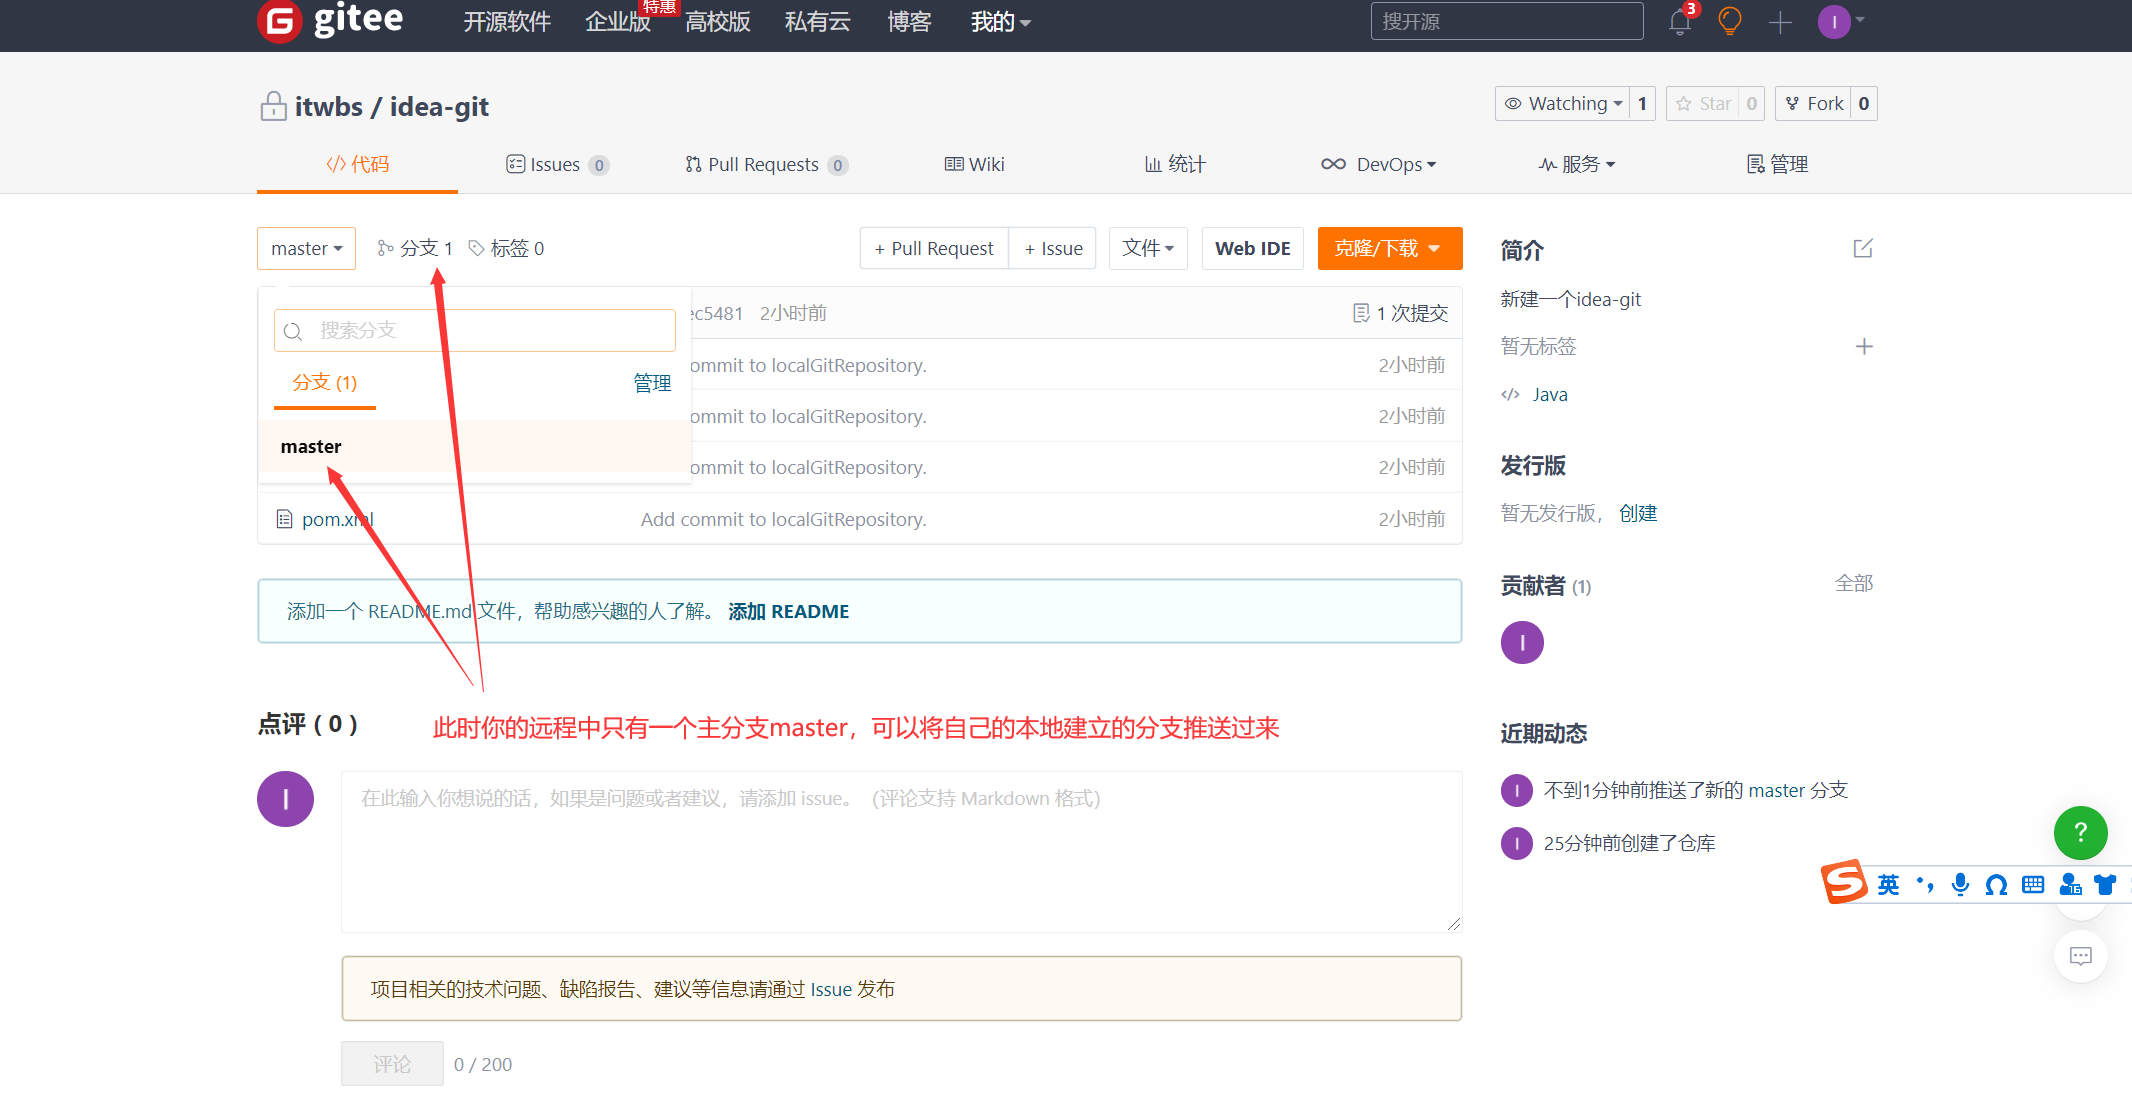The image size is (2132, 1096).
Task: Open the chat feedback bubble icon
Action: [2080, 956]
